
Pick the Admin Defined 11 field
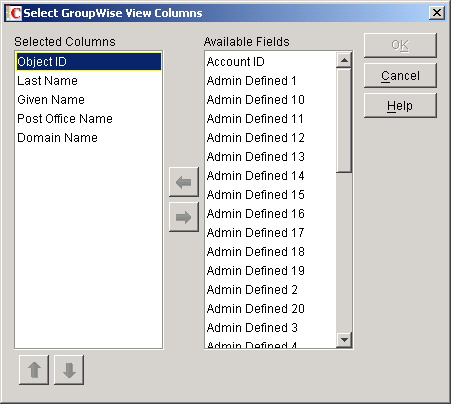[271, 119]
